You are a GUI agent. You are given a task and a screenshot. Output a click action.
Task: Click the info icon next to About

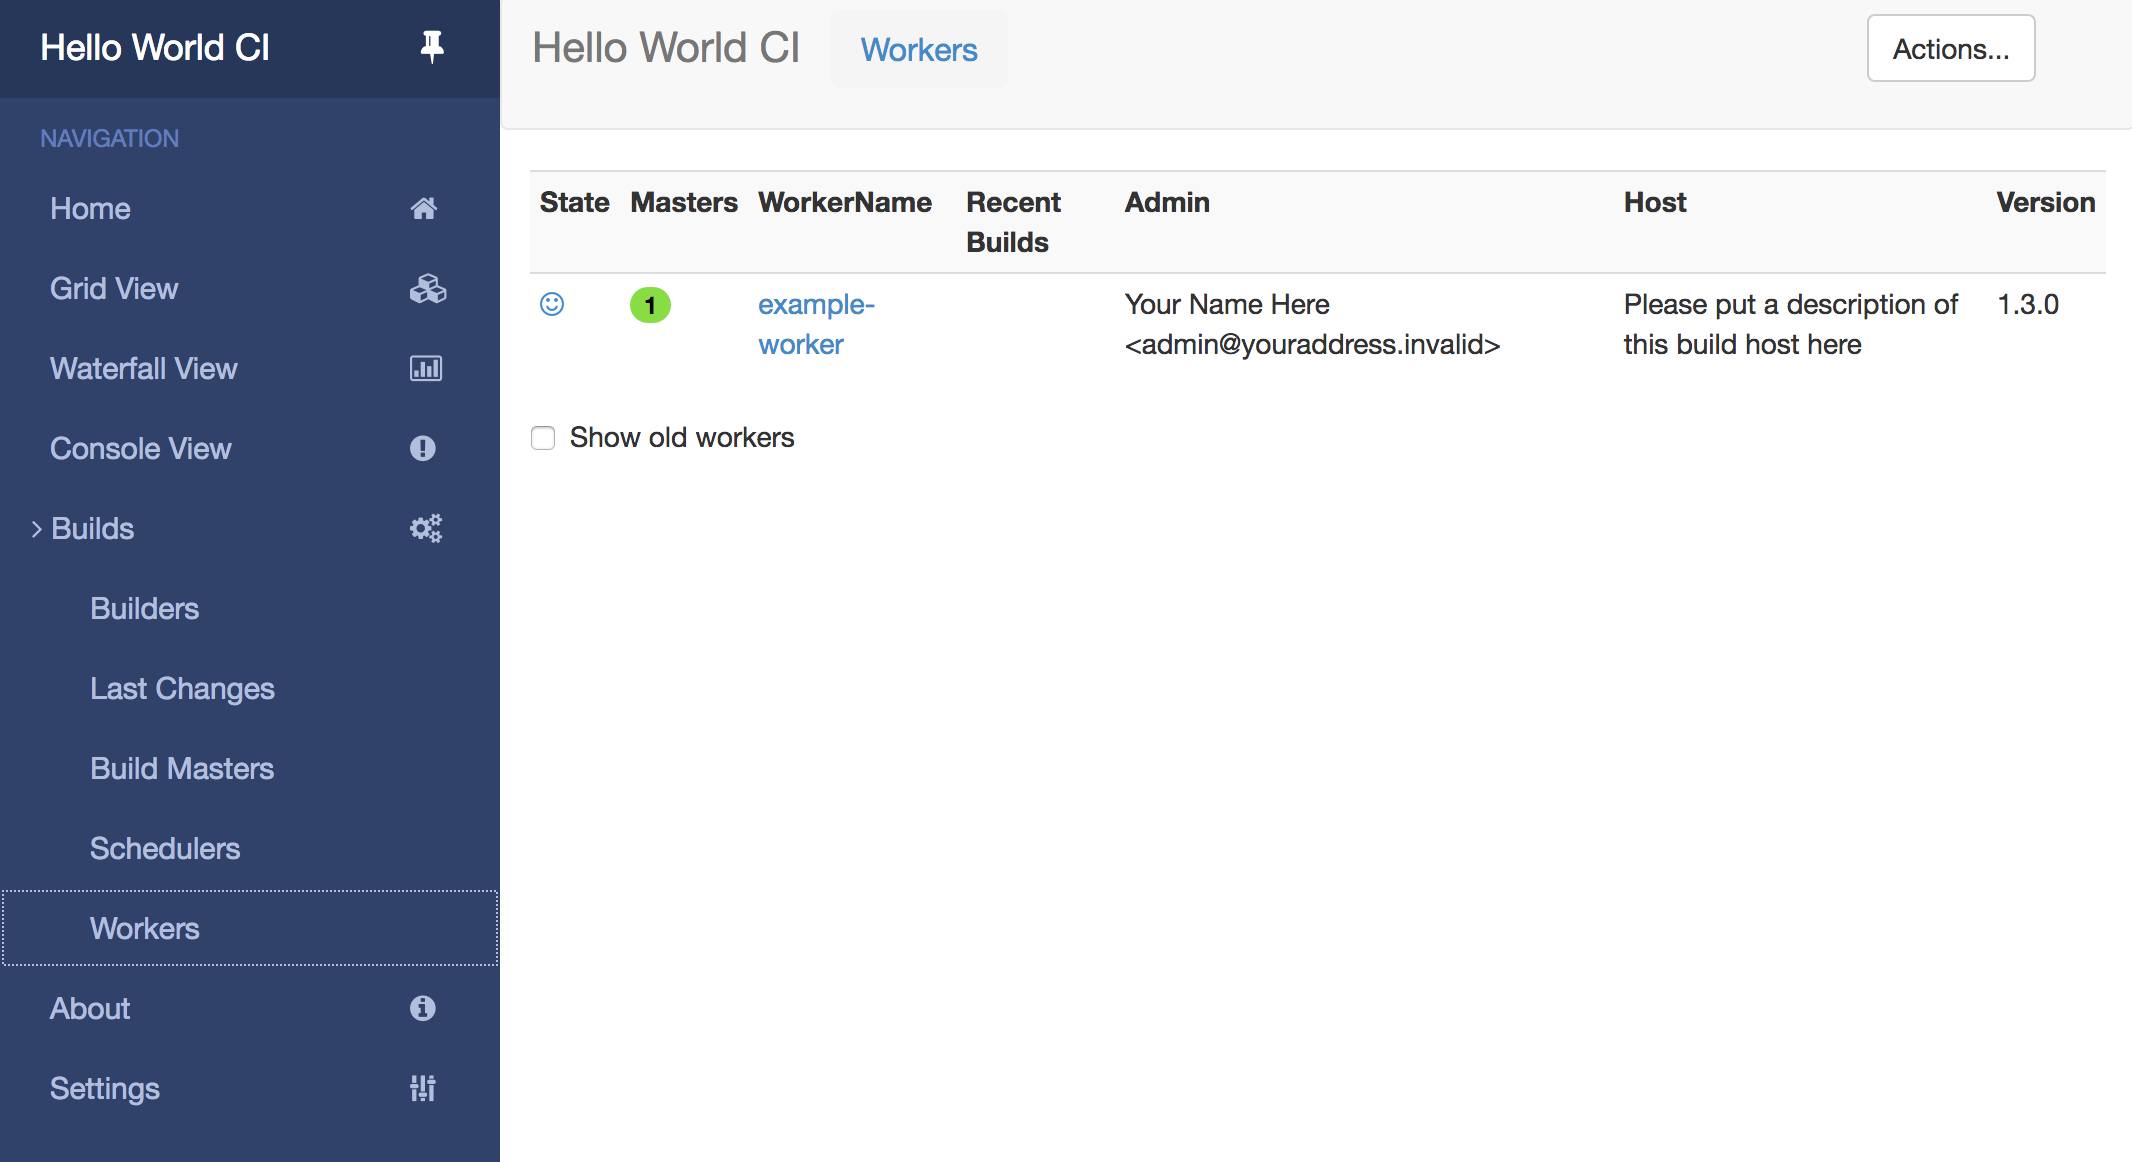424,1008
